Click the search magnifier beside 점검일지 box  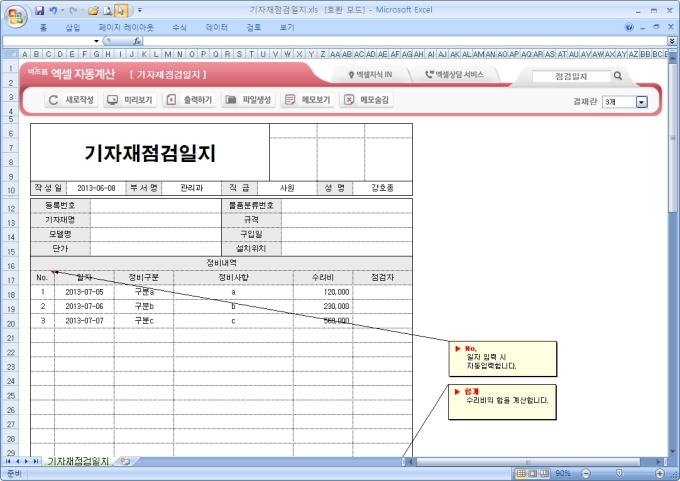click(617, 75)
